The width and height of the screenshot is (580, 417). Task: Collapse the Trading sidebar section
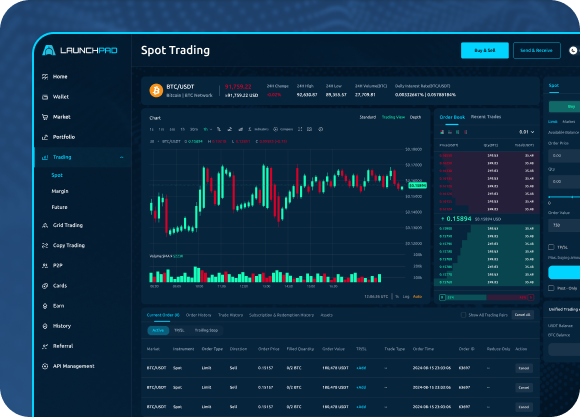(x=122, y=157)
